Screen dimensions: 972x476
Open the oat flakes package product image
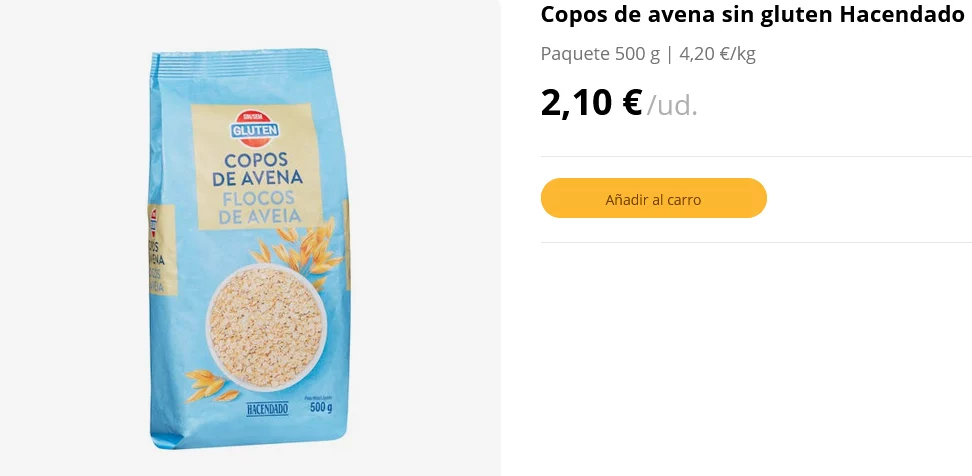click(249, 248)
